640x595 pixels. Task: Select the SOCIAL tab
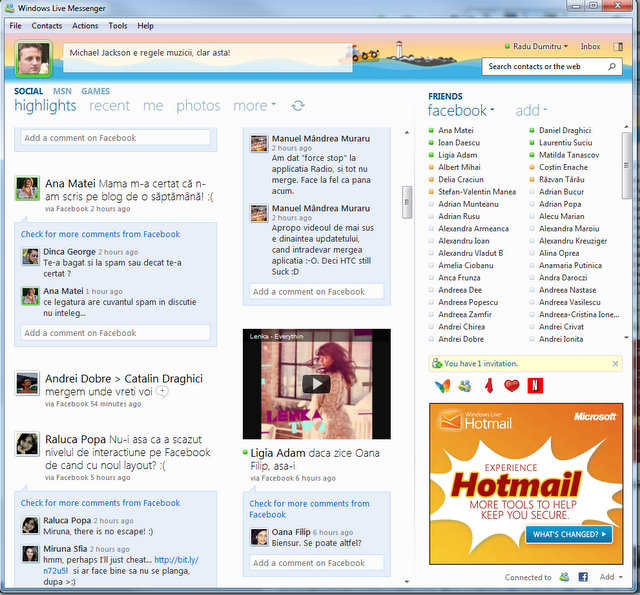(x=28, y=91)
